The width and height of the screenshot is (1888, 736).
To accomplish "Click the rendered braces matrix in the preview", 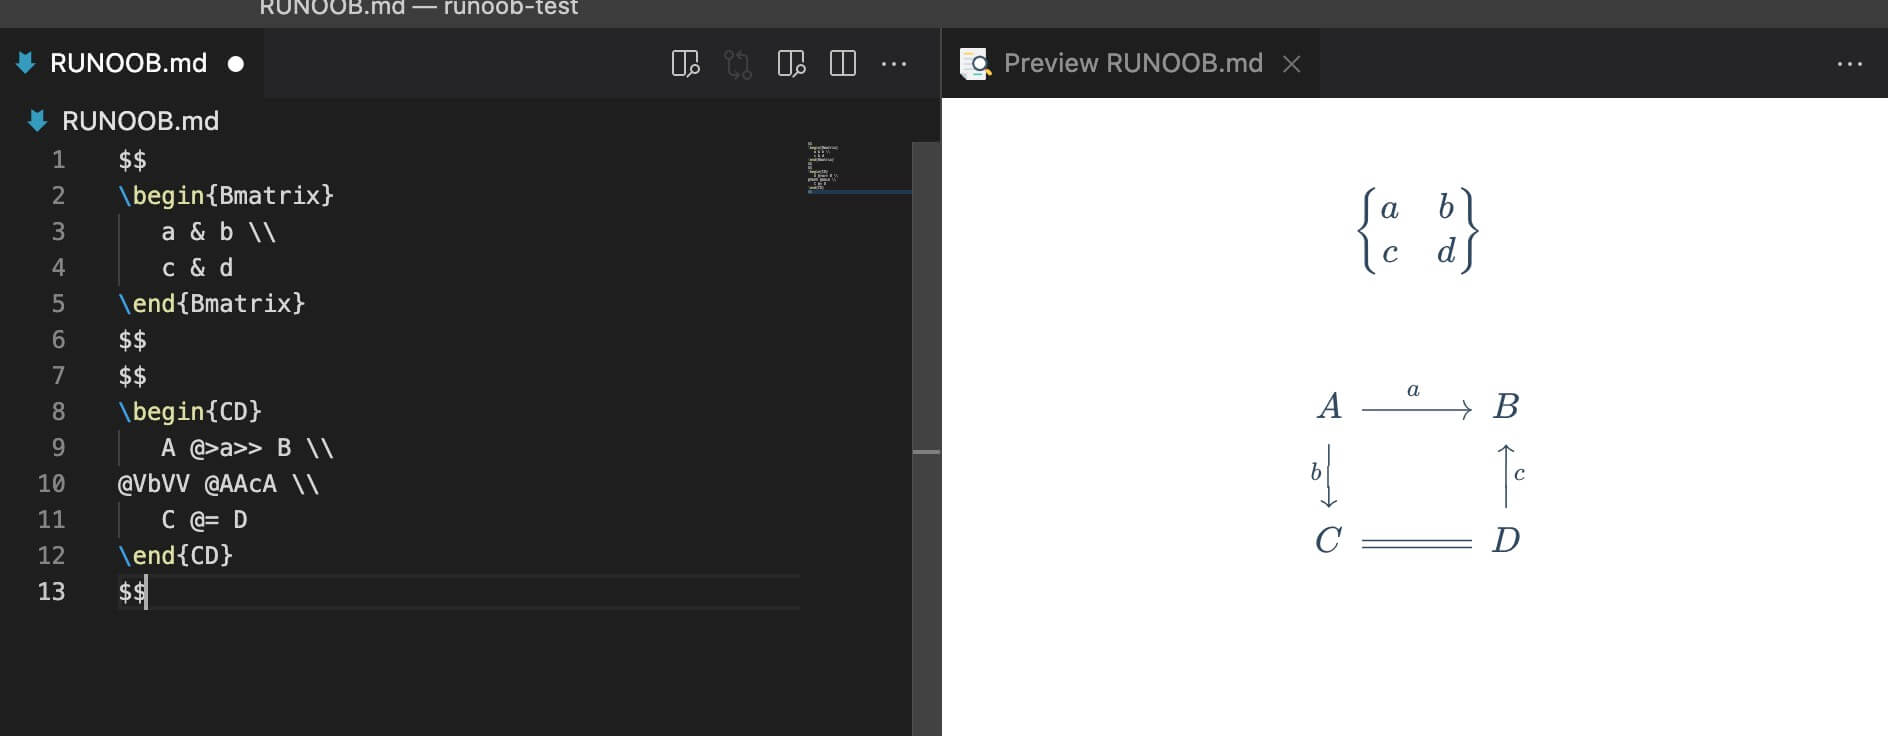I will [x=1417, y=230].
